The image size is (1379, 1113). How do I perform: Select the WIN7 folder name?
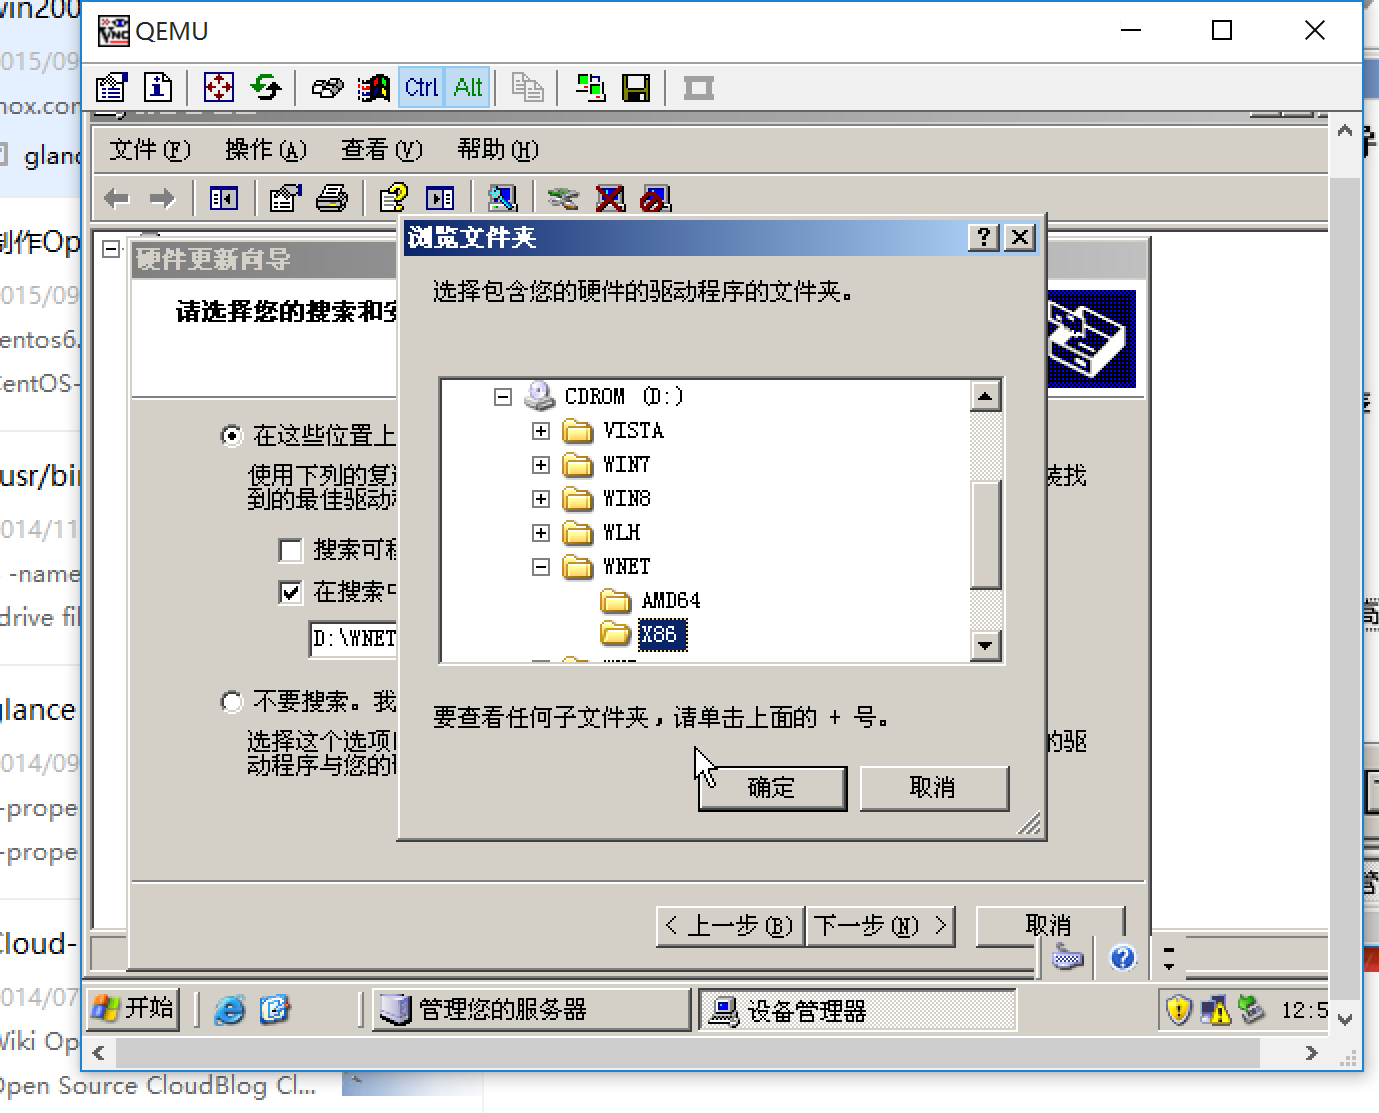(626, 465)
